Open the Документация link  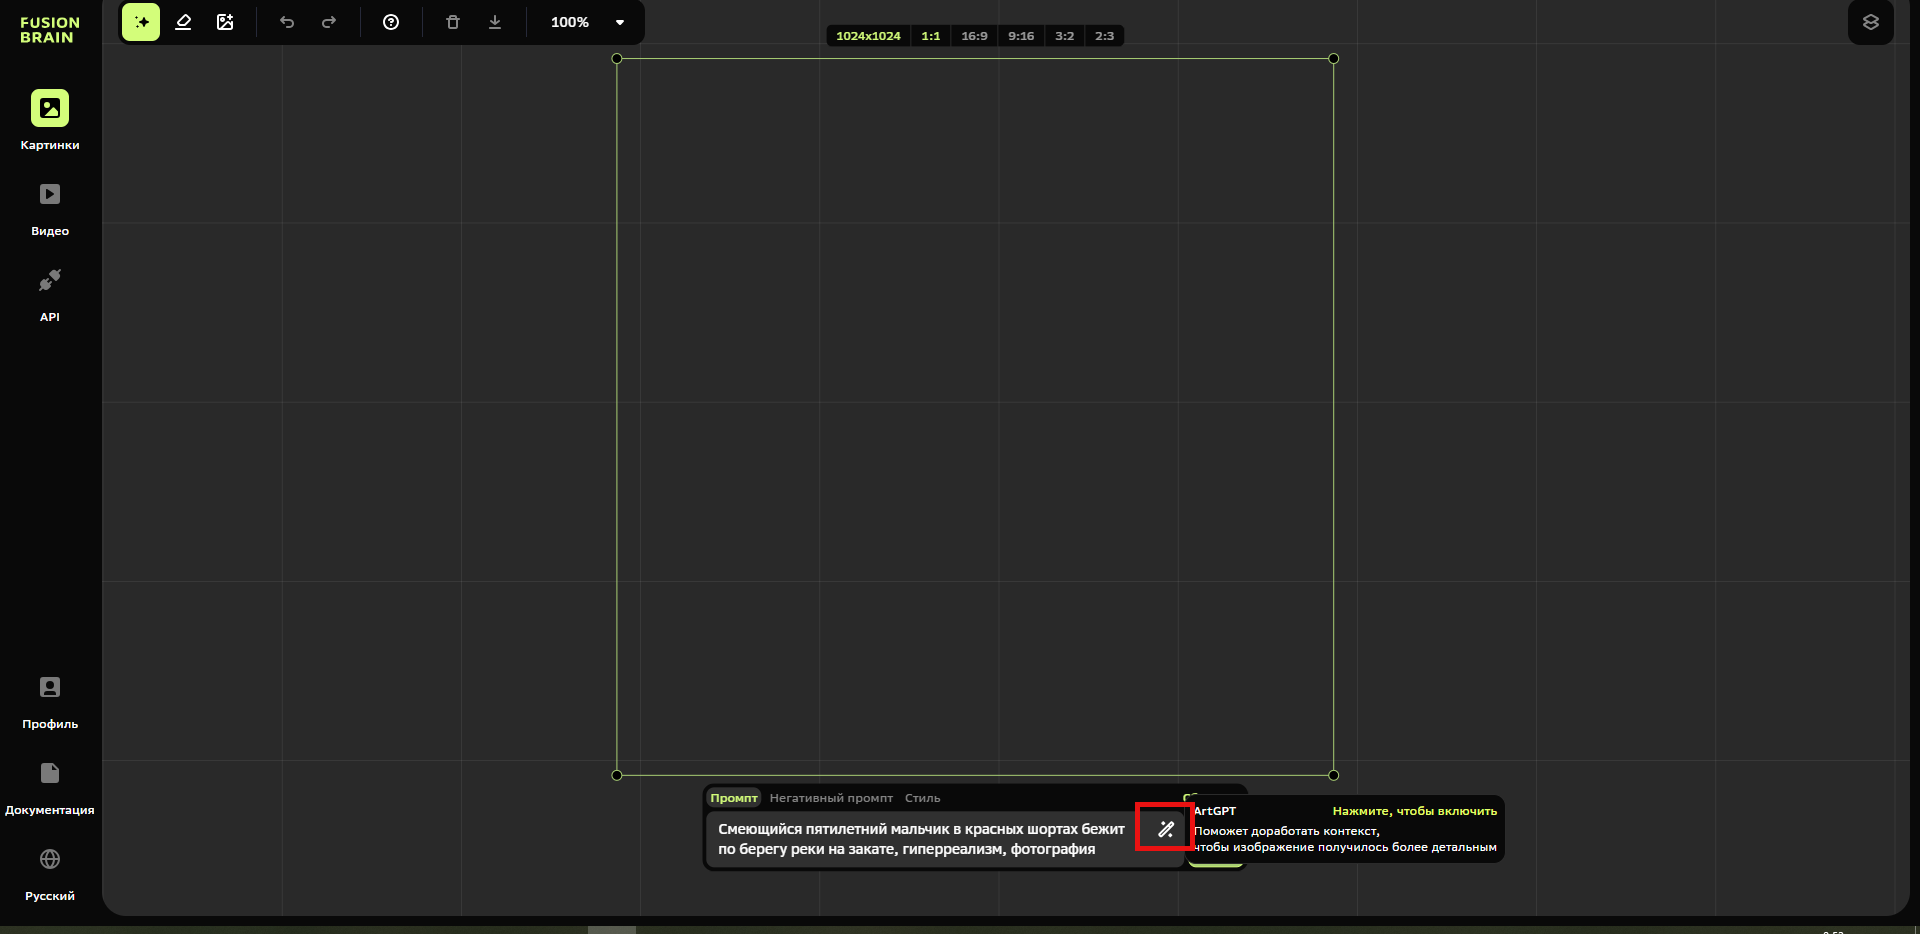coord(50,786)
